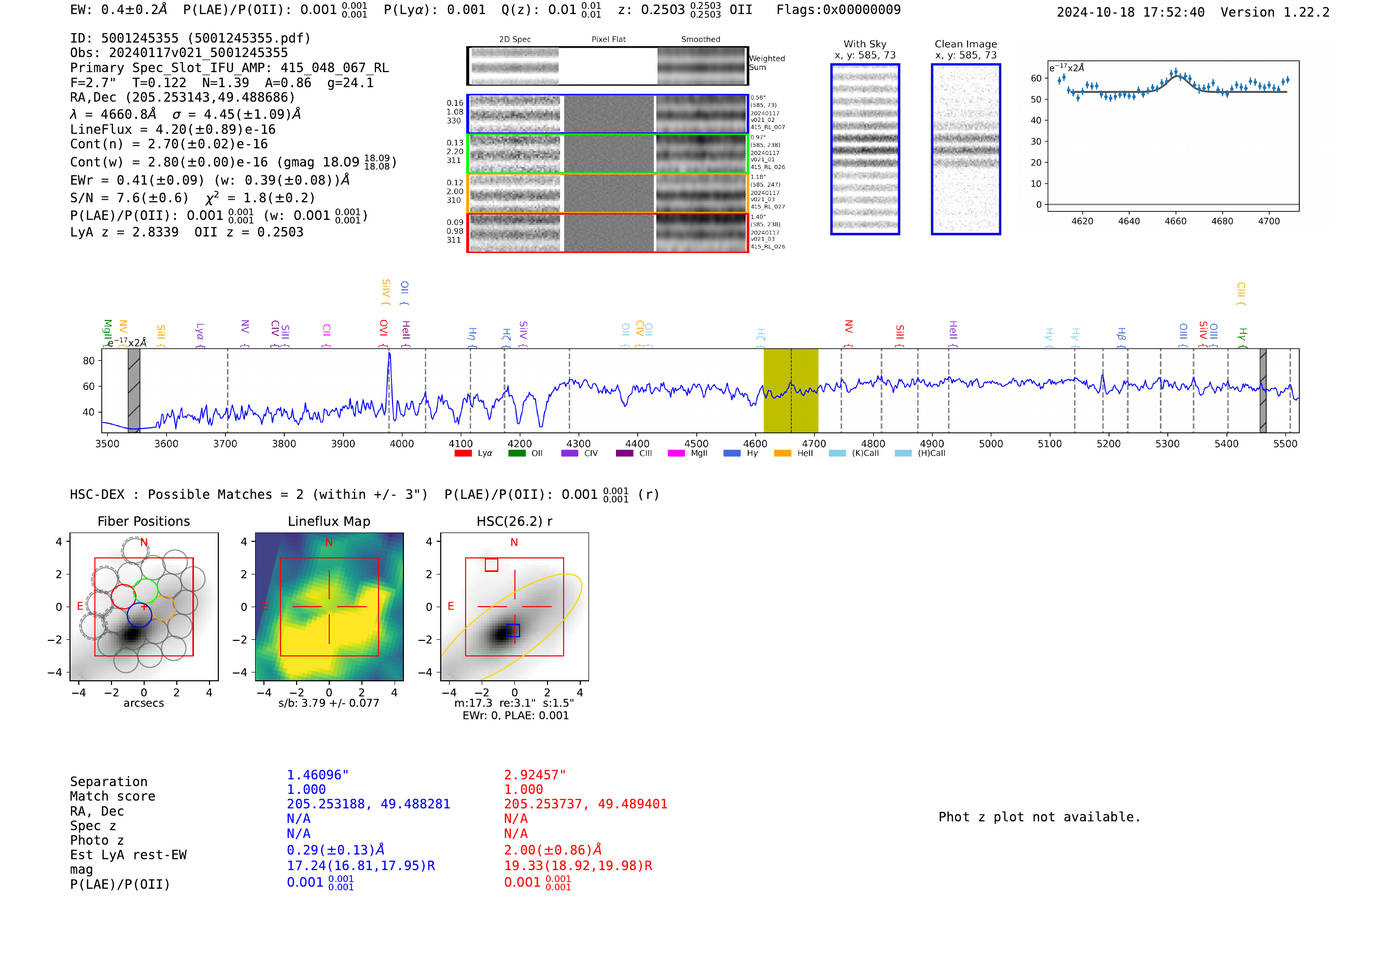Click the yellow highlighted band in spectrum
1400x953 pixels.
pos(791,390)
